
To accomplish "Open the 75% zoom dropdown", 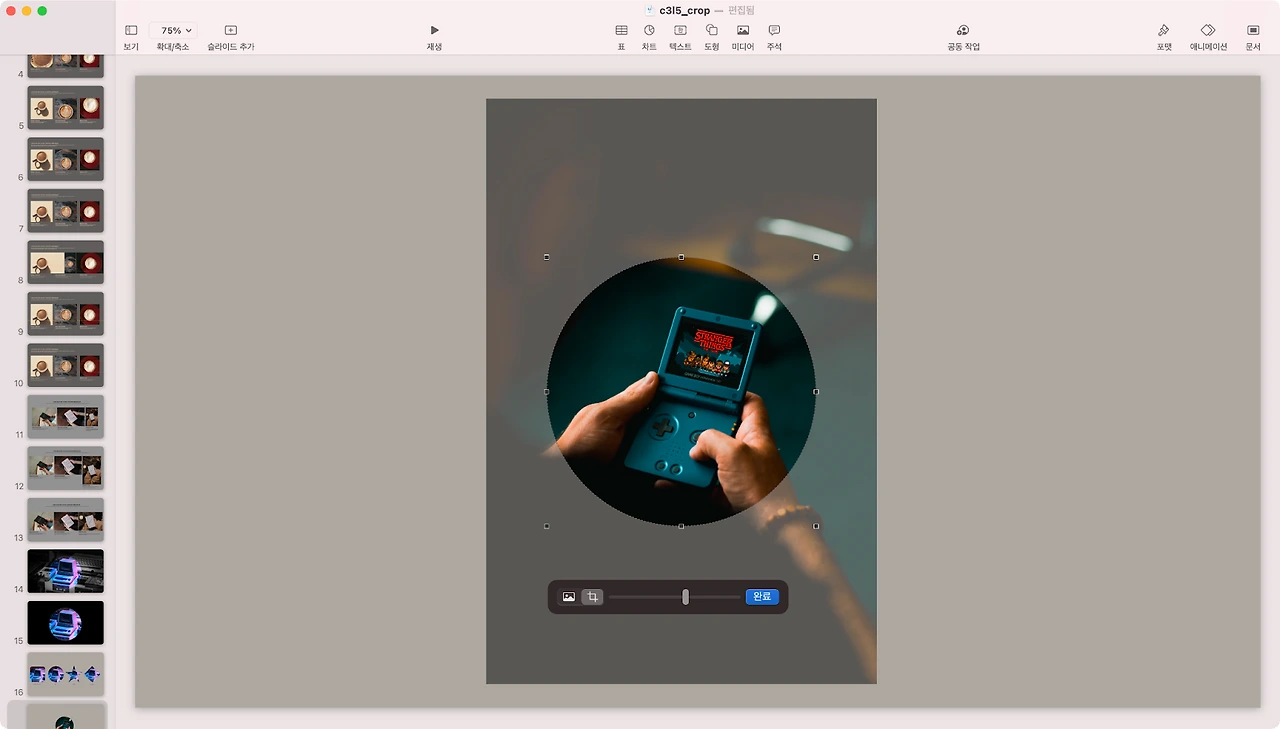I will tap(173, 31).
